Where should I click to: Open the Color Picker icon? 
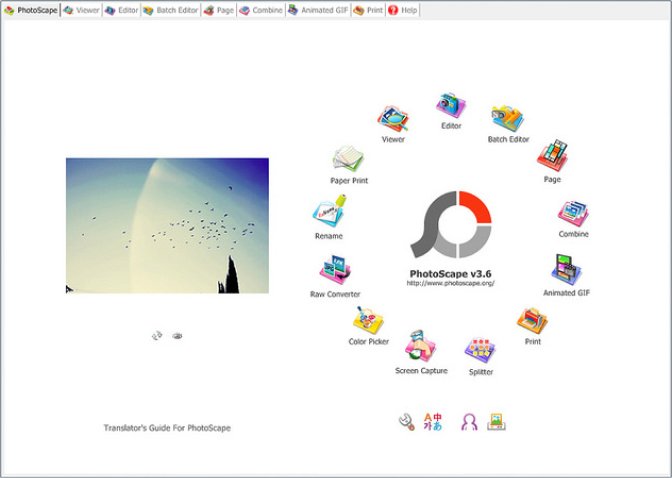pos(368,320)
